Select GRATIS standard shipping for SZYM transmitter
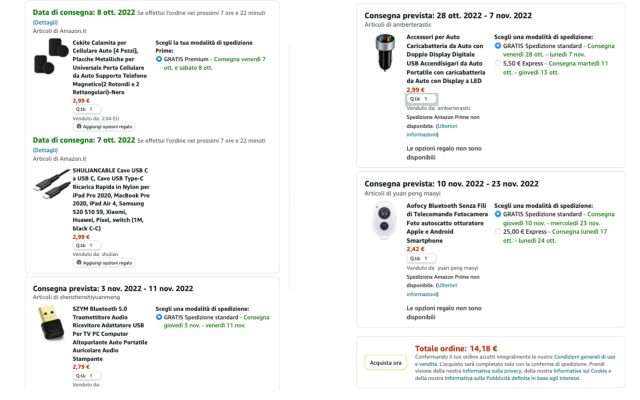640x400 pixels. point(159,316)
